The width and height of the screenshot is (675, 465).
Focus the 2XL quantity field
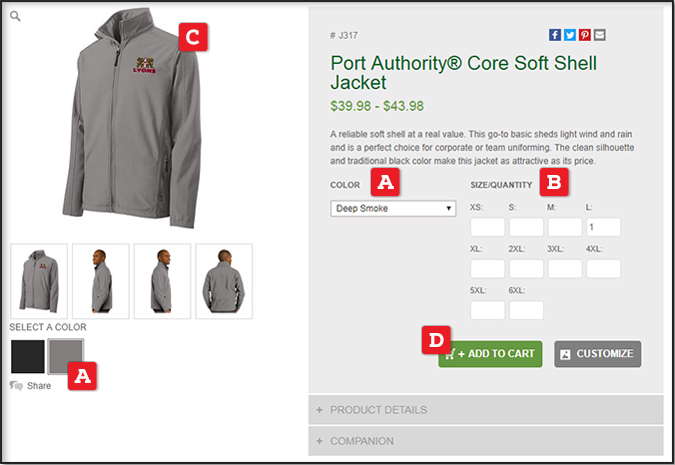526,269
